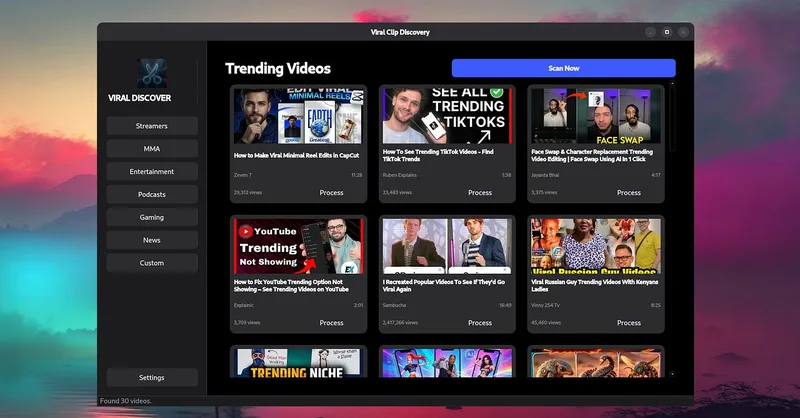Process the Viral Minimal Reel Edits video
Screen dimensions: 800x418
[x=331, y=192]
